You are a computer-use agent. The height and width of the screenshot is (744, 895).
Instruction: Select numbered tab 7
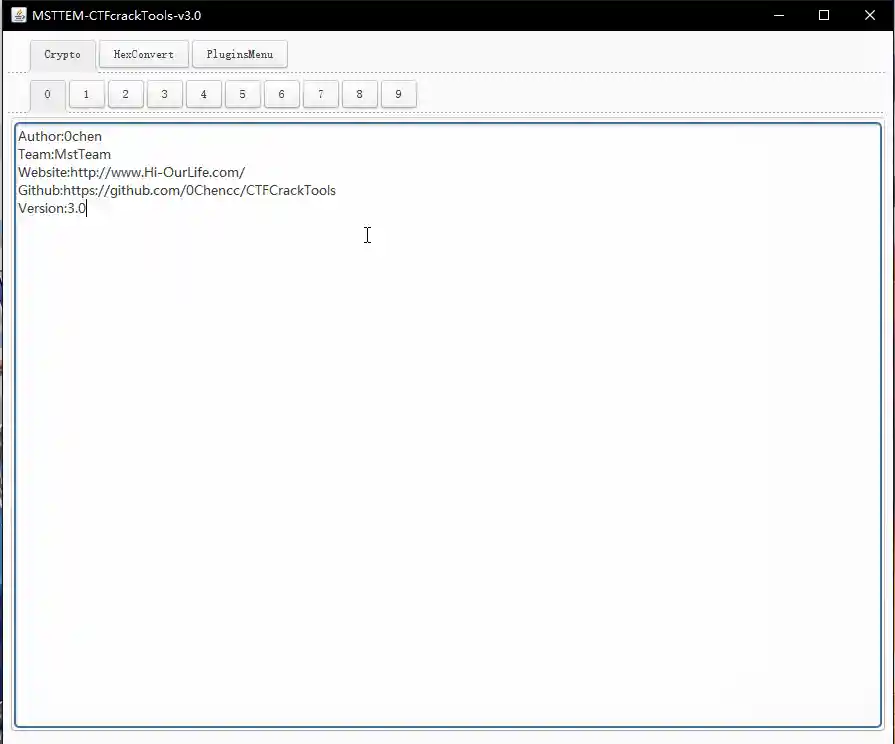[321, 94]
